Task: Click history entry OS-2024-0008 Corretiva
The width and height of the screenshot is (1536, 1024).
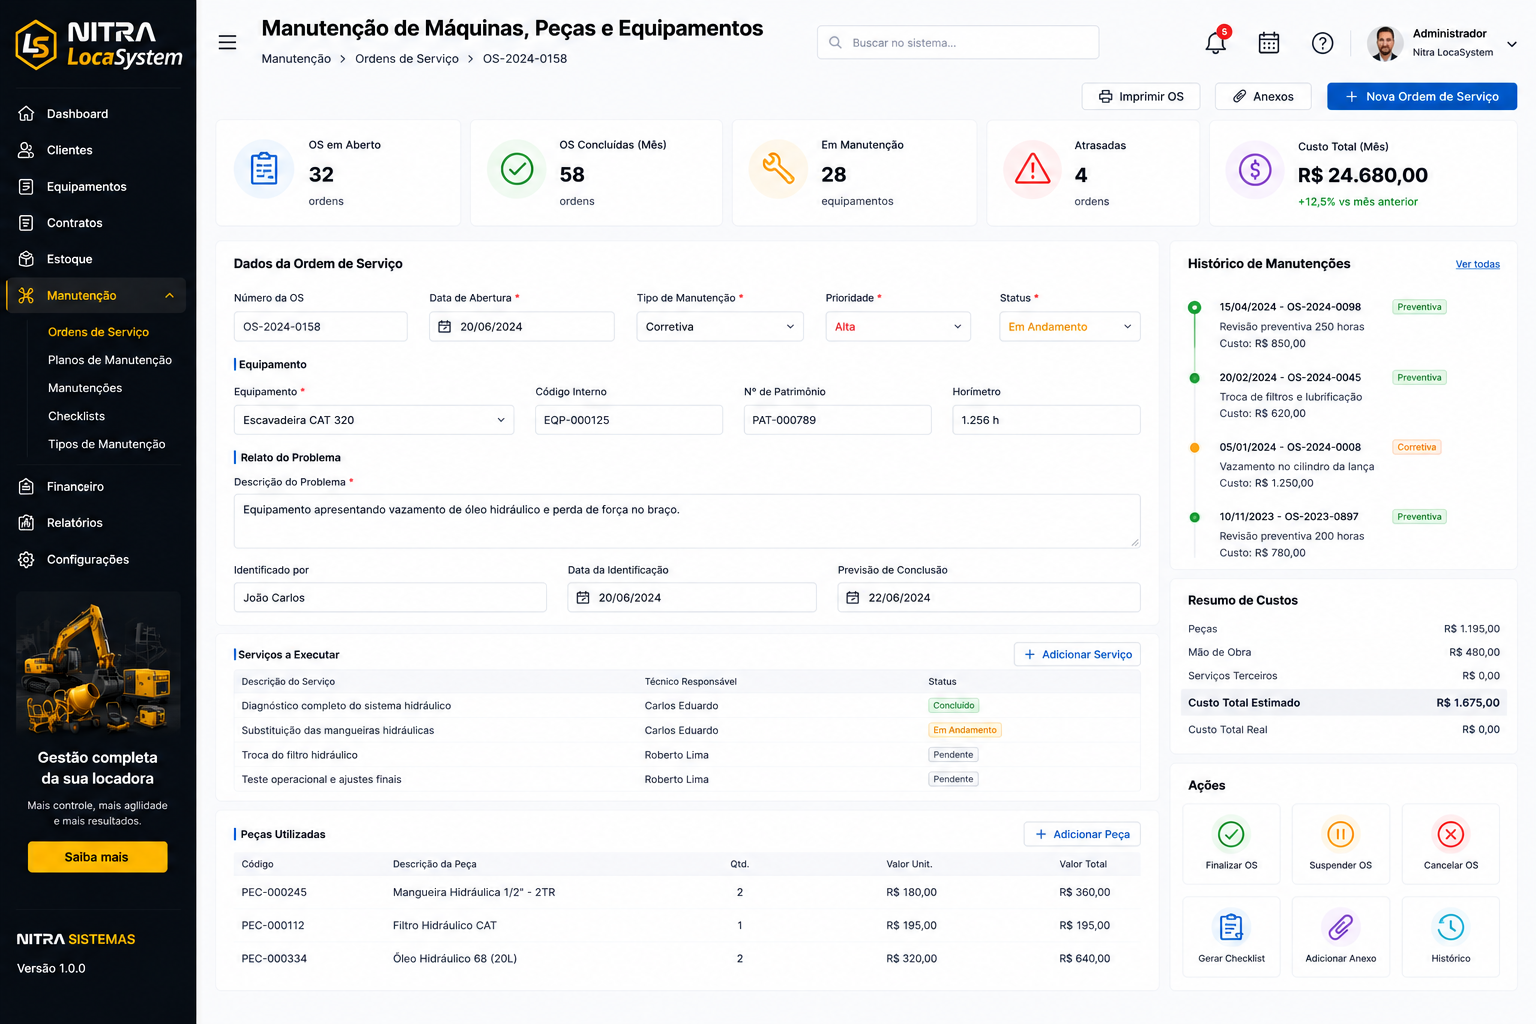Action: (x=1290, y=447)
